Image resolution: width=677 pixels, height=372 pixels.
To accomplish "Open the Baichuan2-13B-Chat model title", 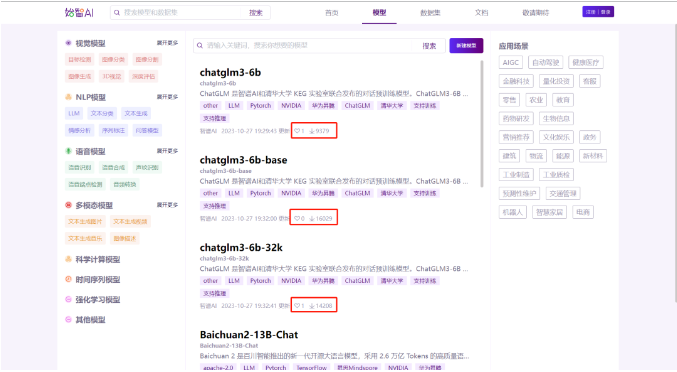I will (249, 334).
